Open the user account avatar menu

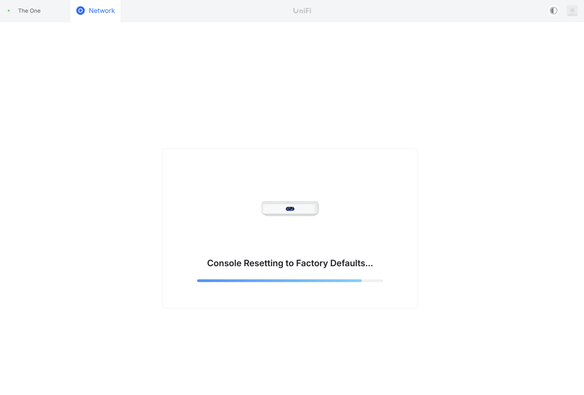click(x=572, y=11)
